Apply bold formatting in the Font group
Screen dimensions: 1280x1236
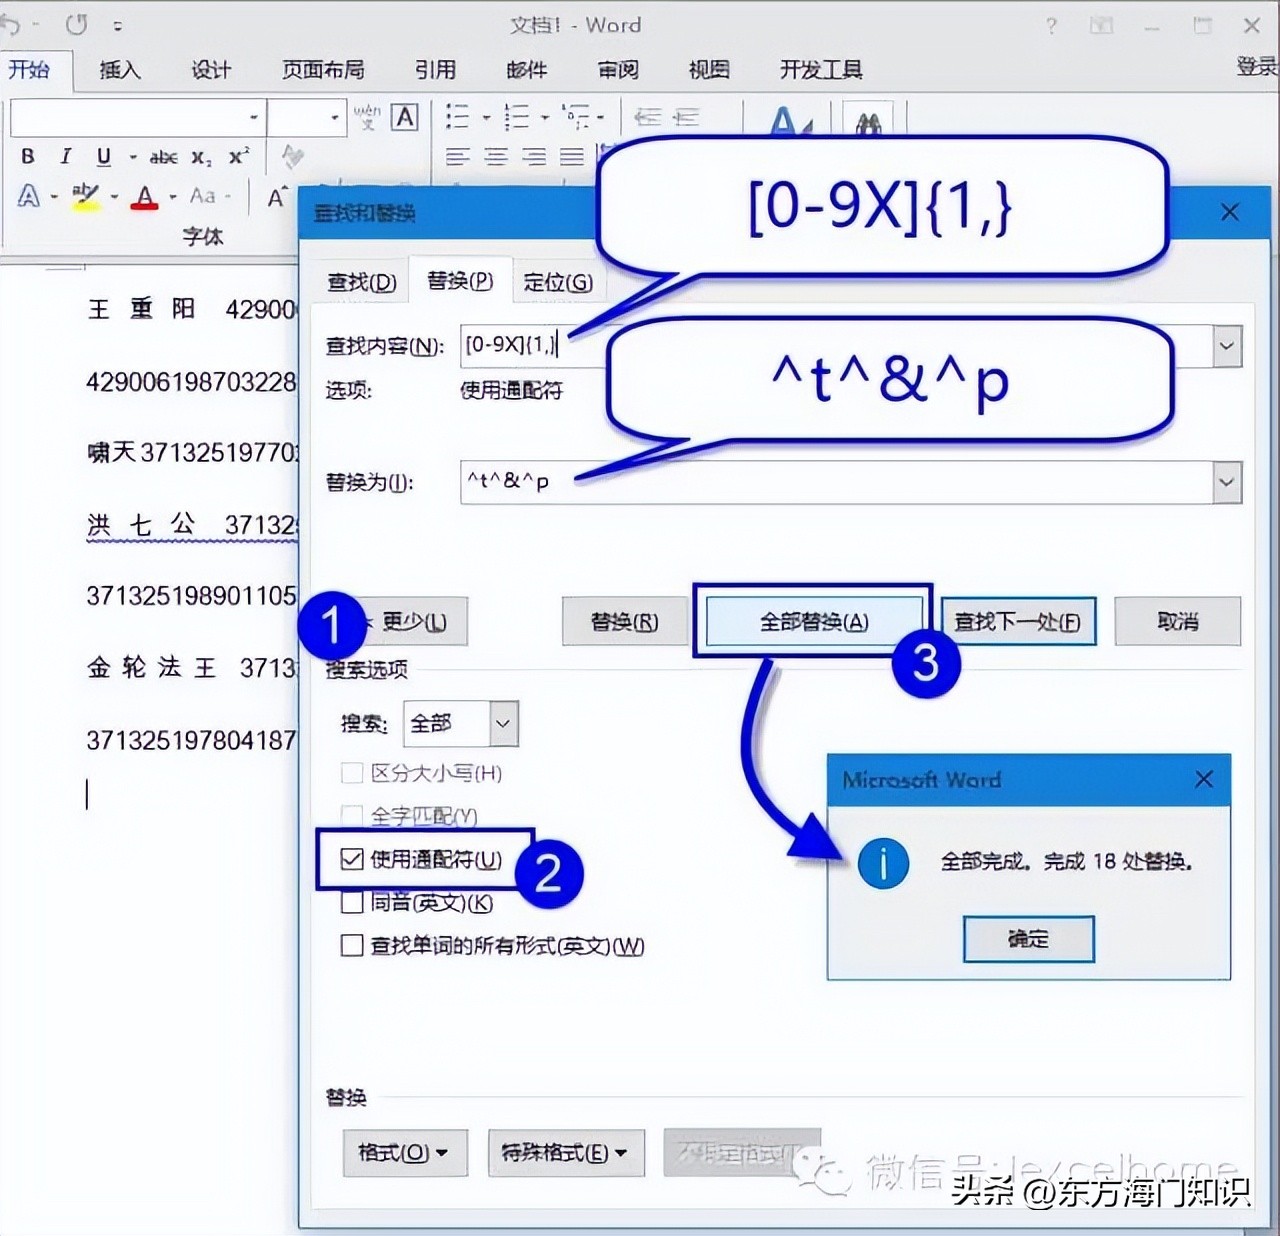click(x=28, y=157)
